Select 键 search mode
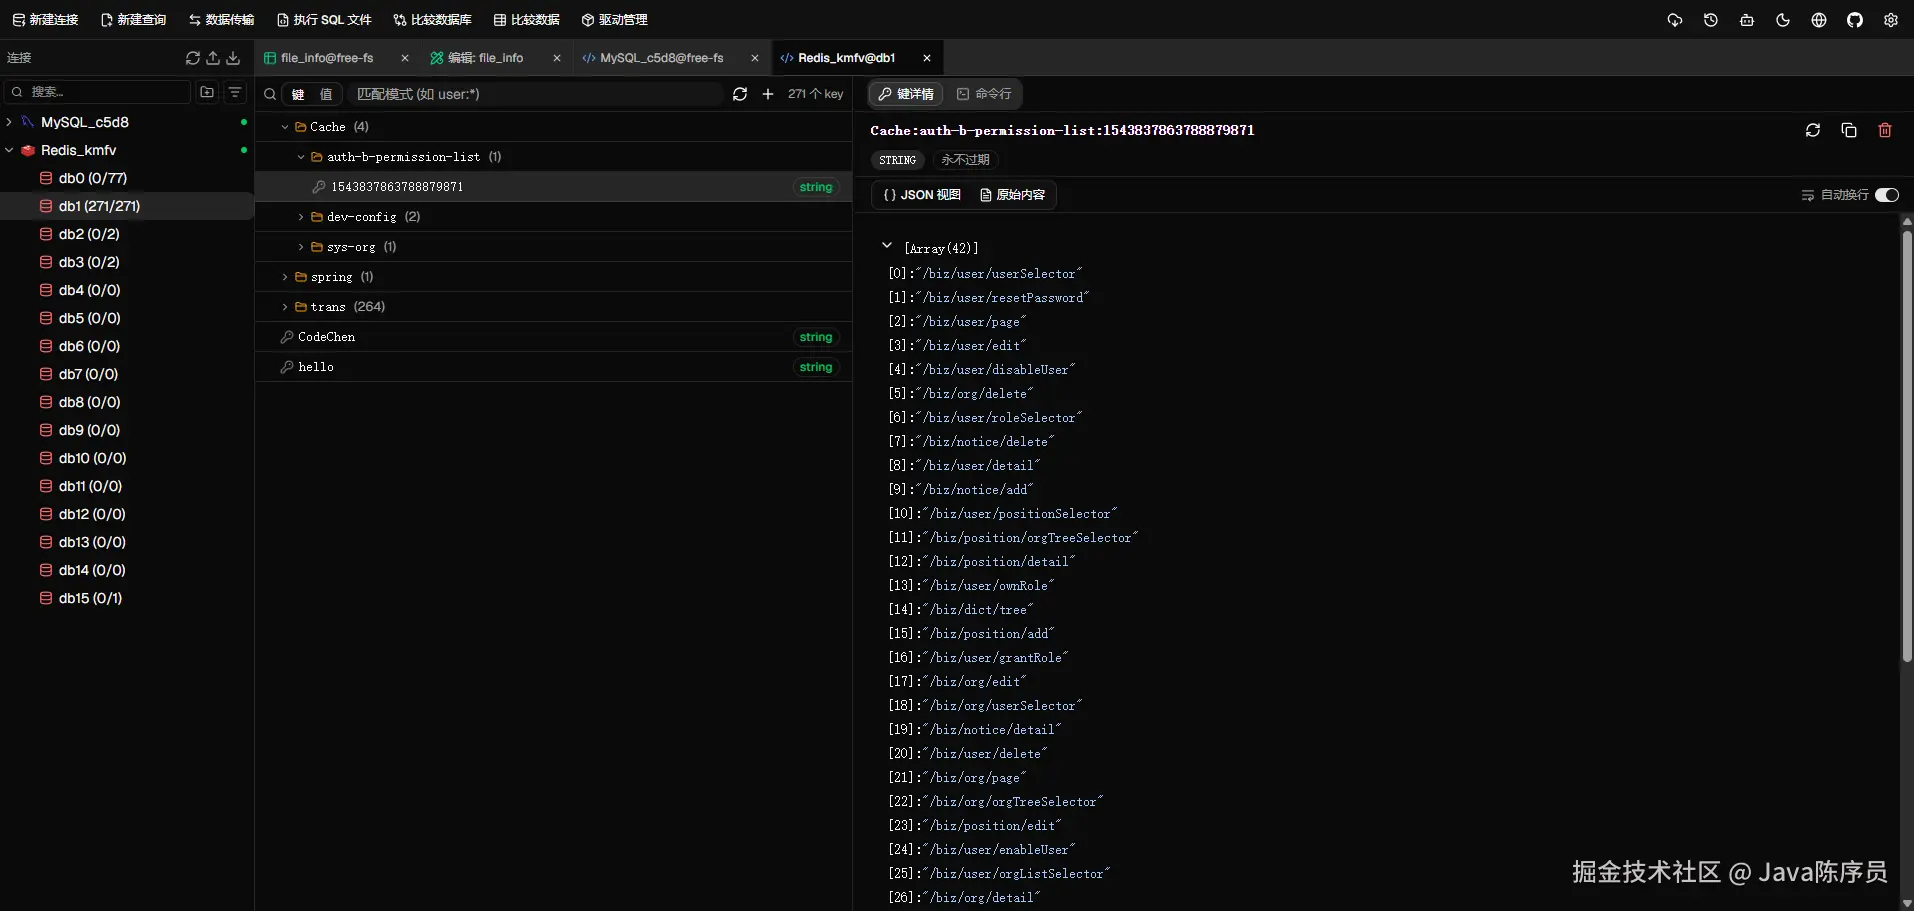 pyautogui.click(x=298, y=94)
